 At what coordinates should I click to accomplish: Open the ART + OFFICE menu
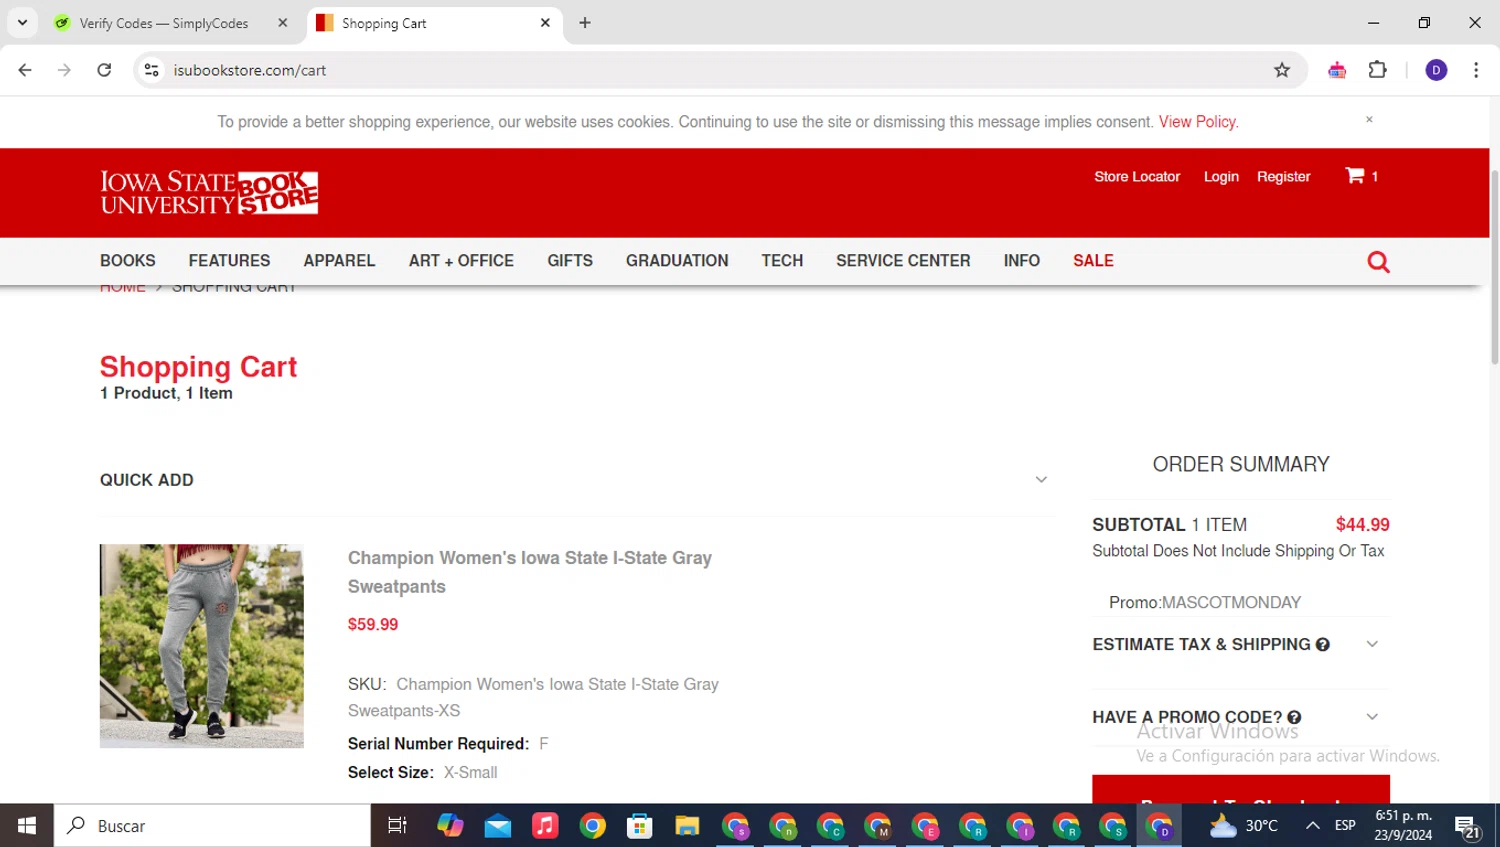(x=461, y=260)
